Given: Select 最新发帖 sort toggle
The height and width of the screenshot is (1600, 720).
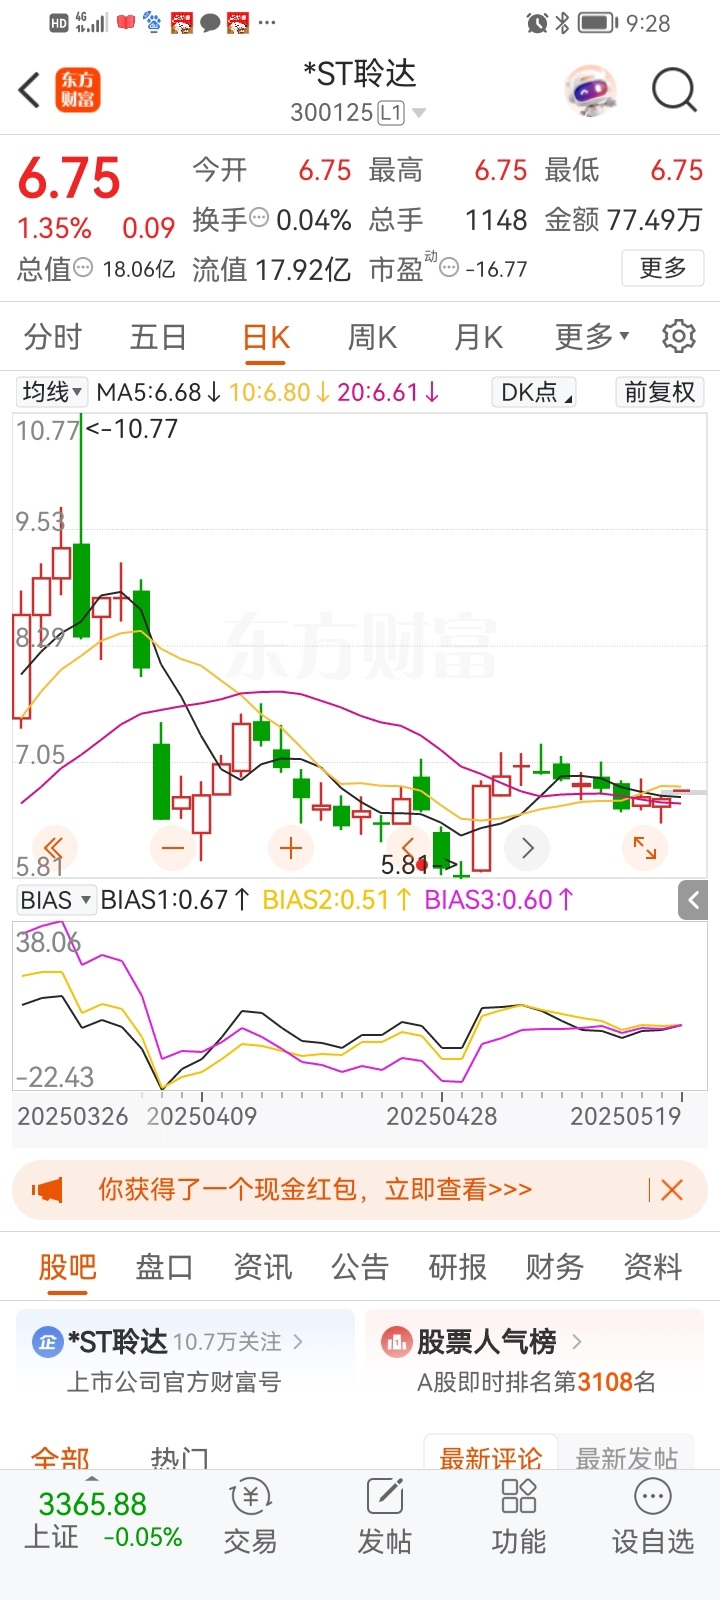Looking at the screenshot, I should (627, 1456).
